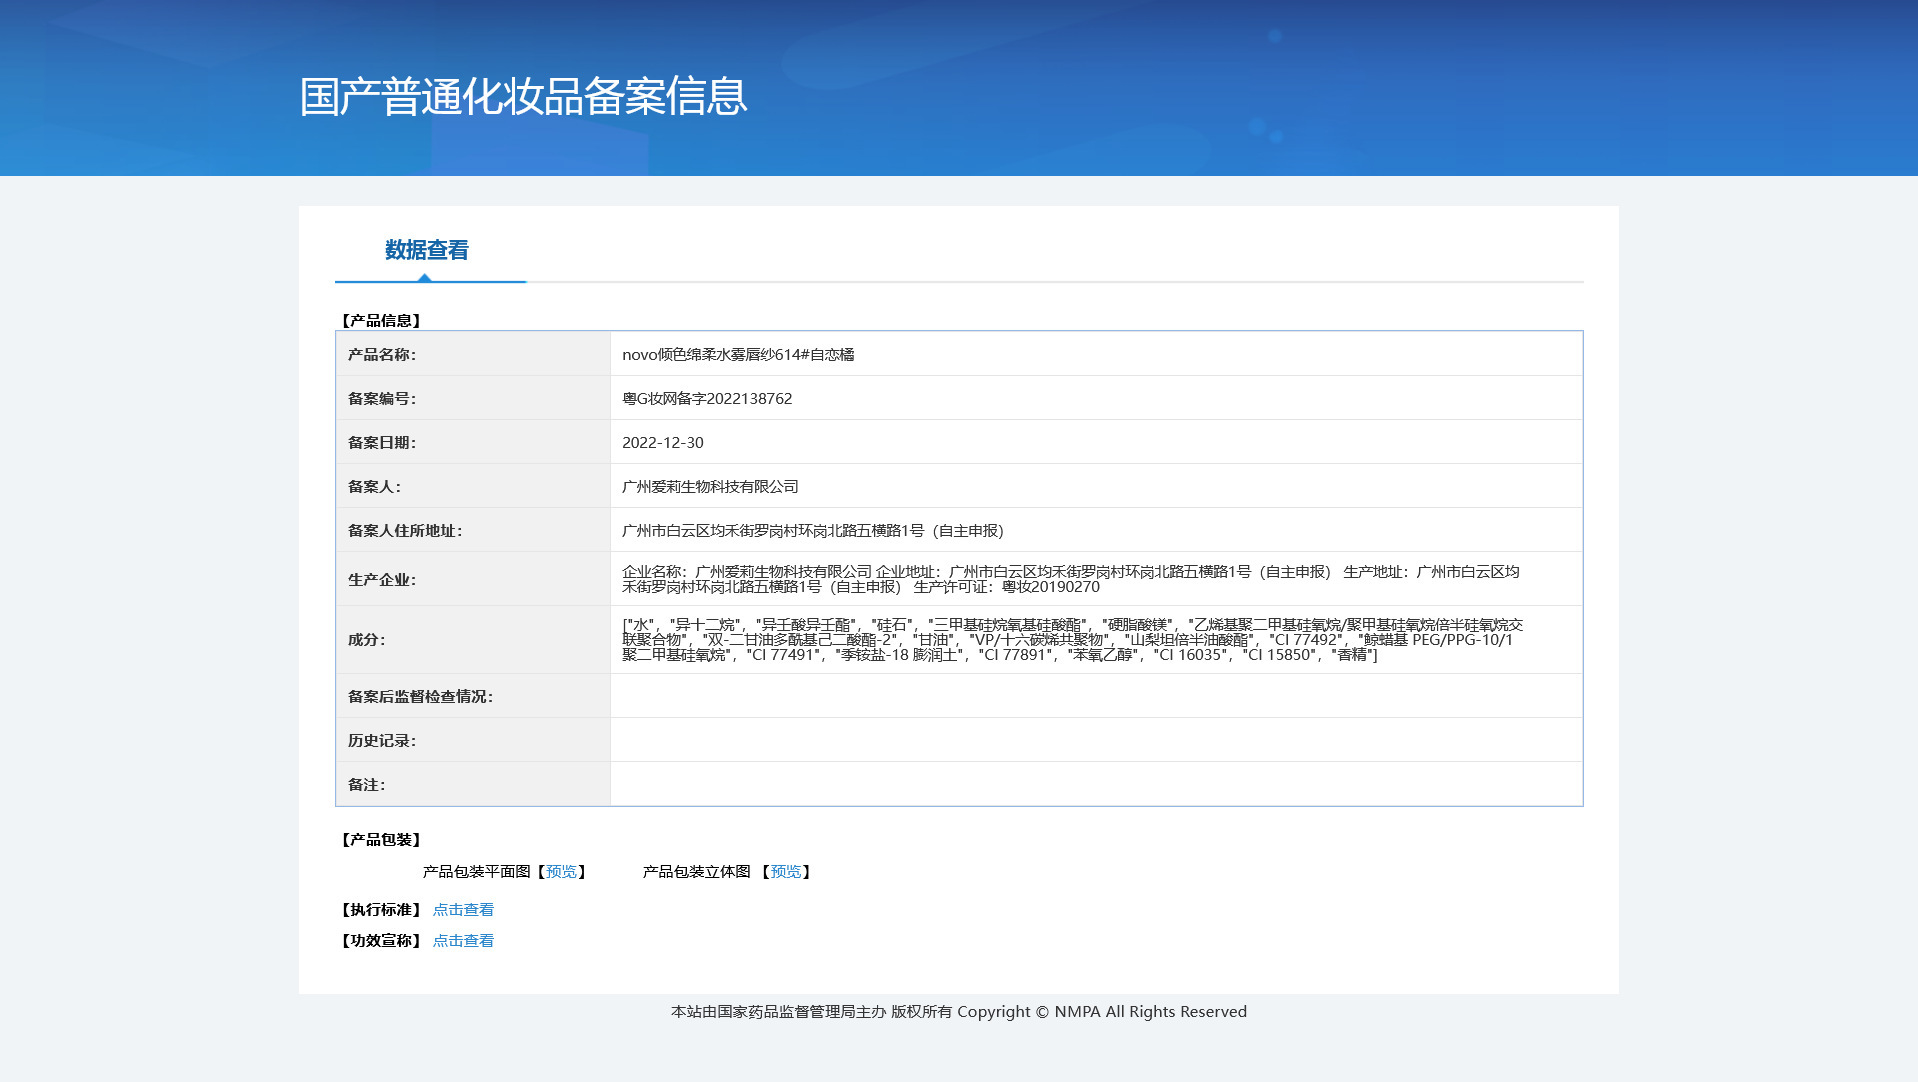1918x1082 pixels.
Task: Preview the 产品包装平面图 image
Action: pyautogui.click(x=561, y=872)
